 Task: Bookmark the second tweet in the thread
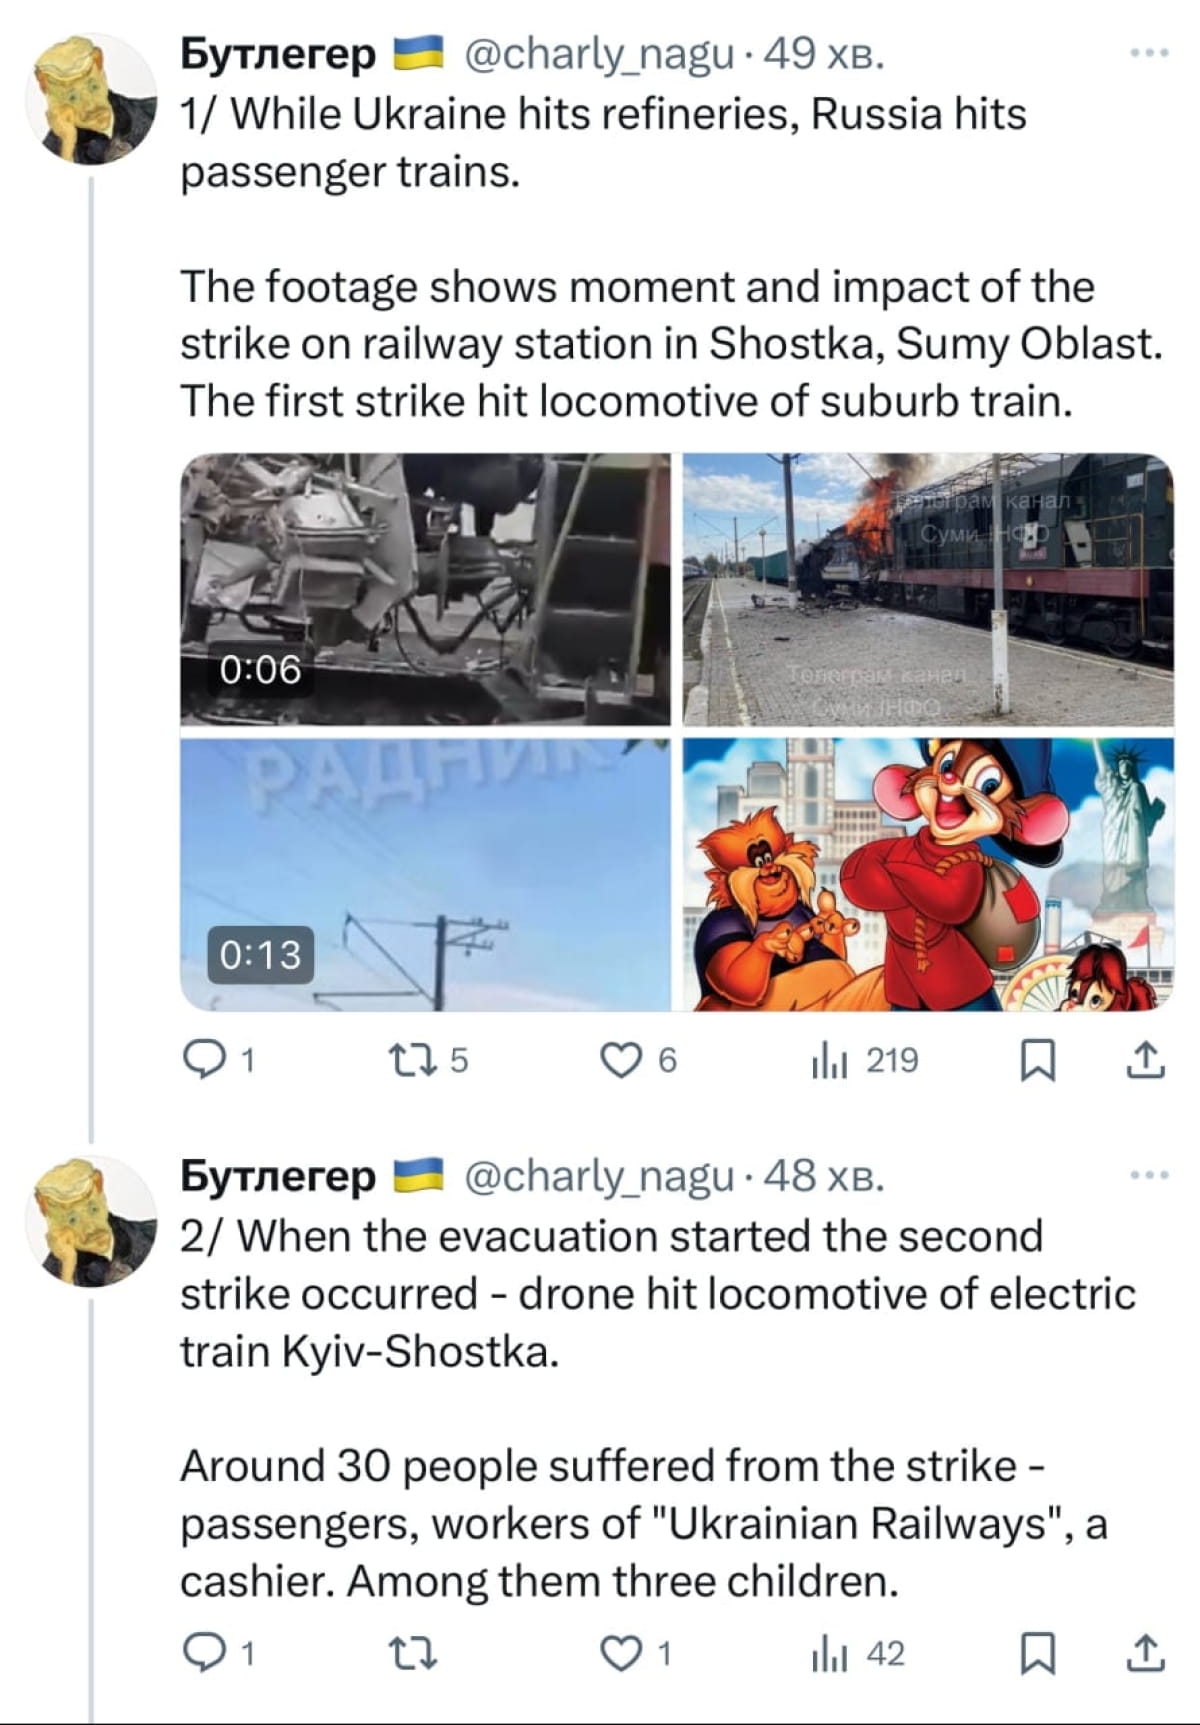[1037, 1654]
